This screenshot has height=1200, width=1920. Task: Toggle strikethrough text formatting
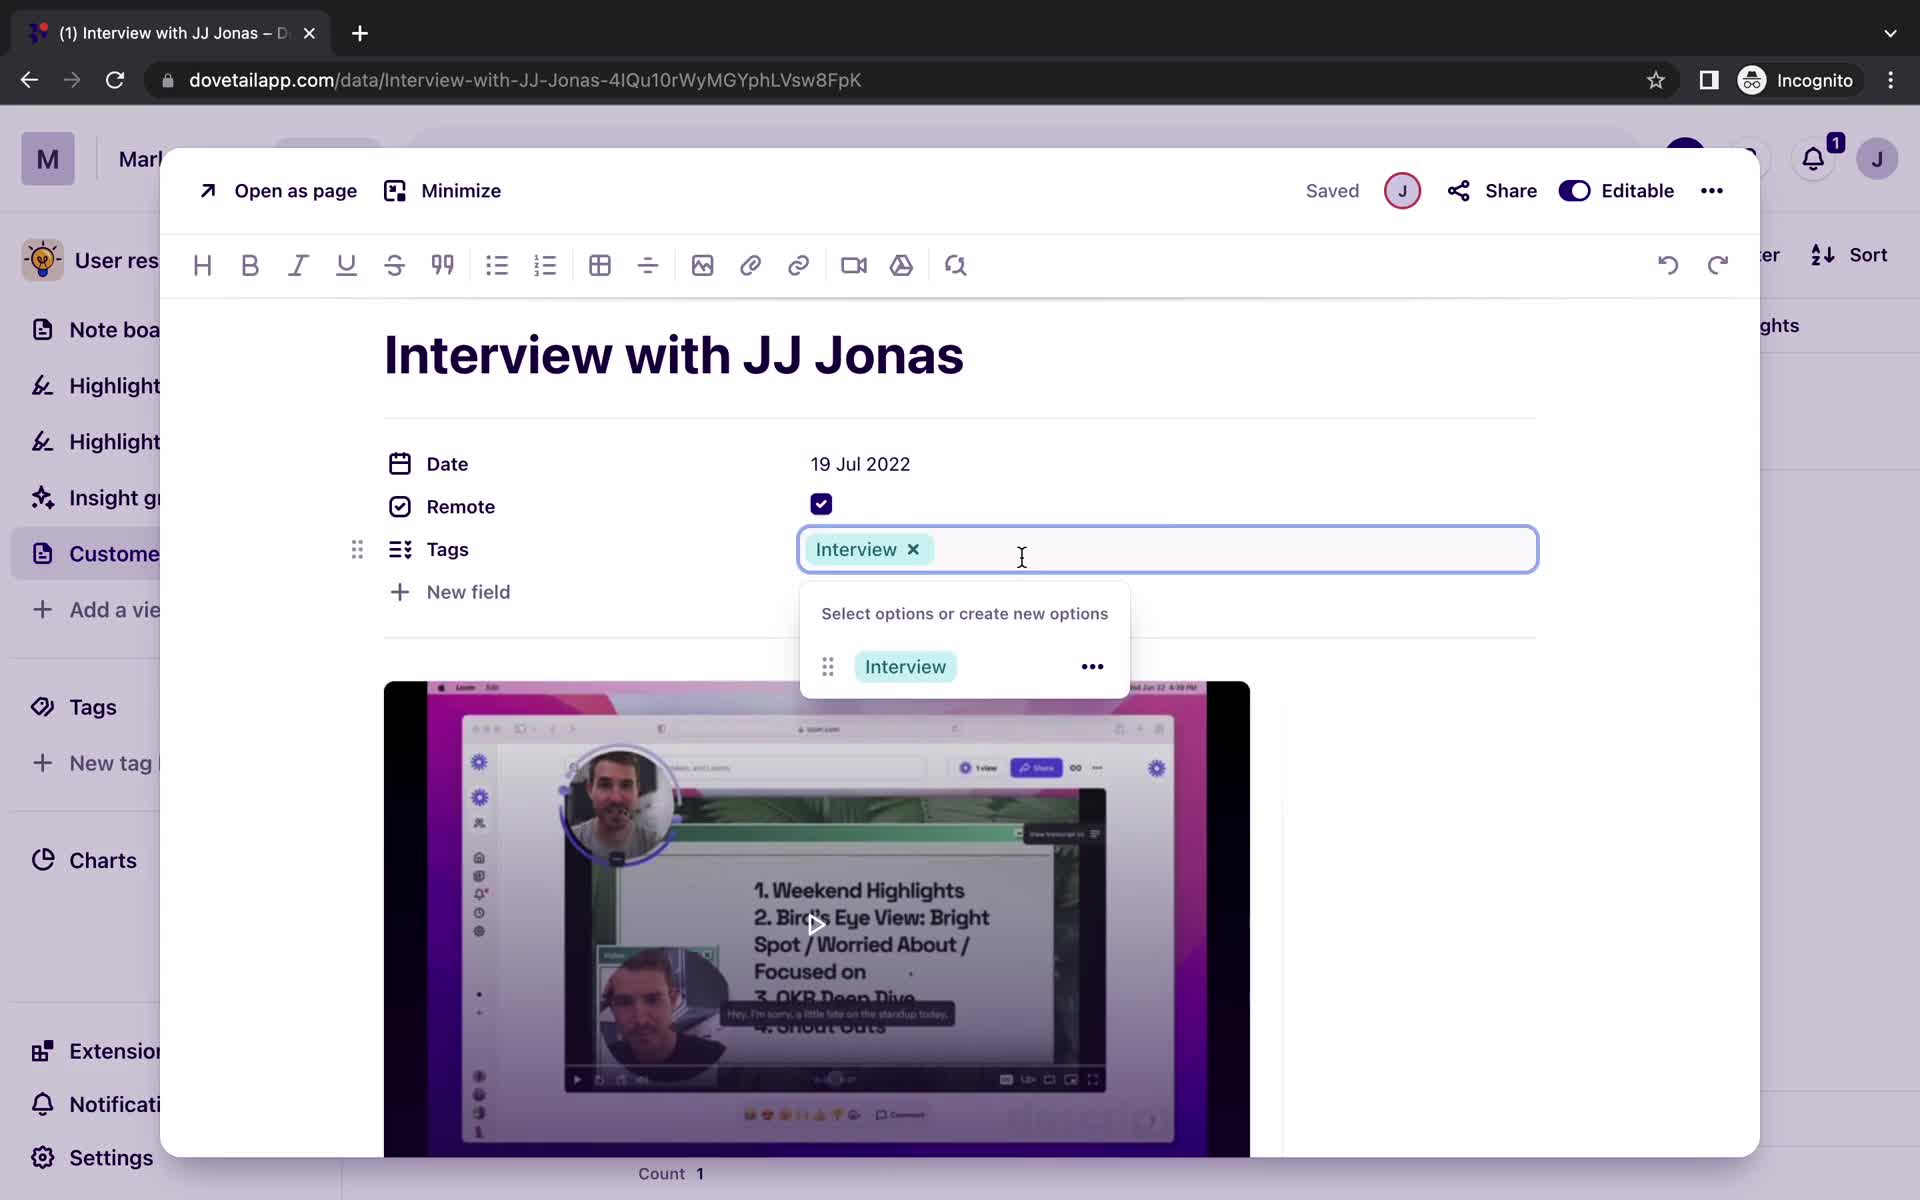point(393,265)
